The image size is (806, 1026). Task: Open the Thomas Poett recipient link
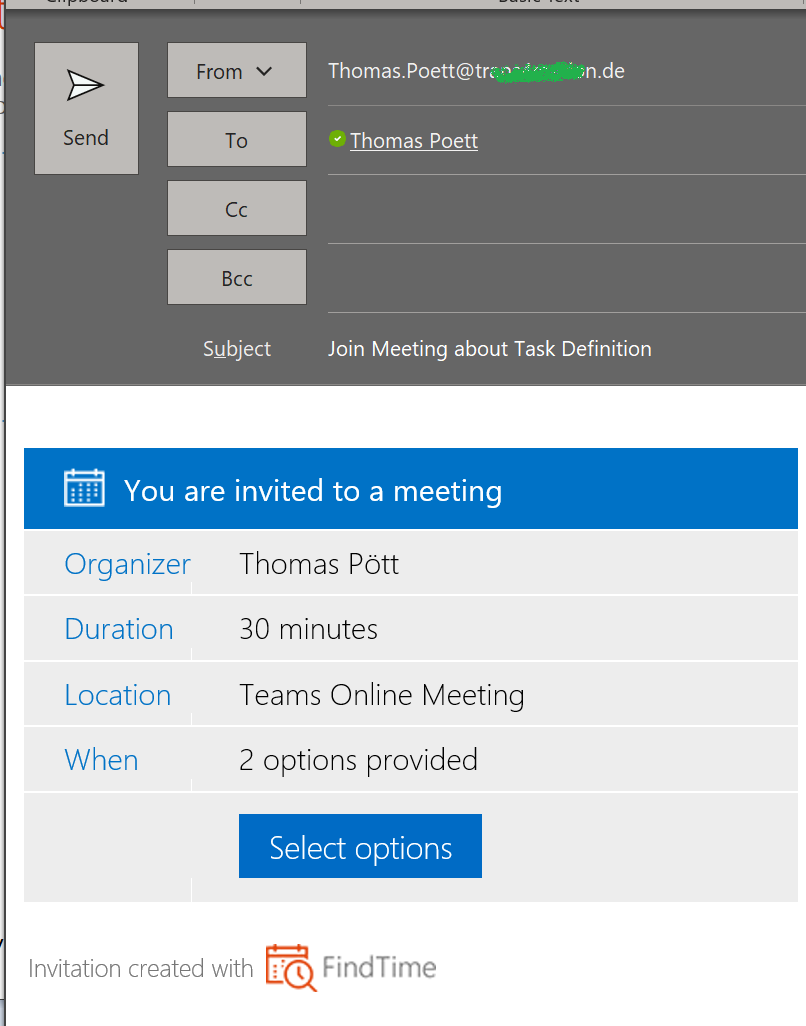[413, 140]
